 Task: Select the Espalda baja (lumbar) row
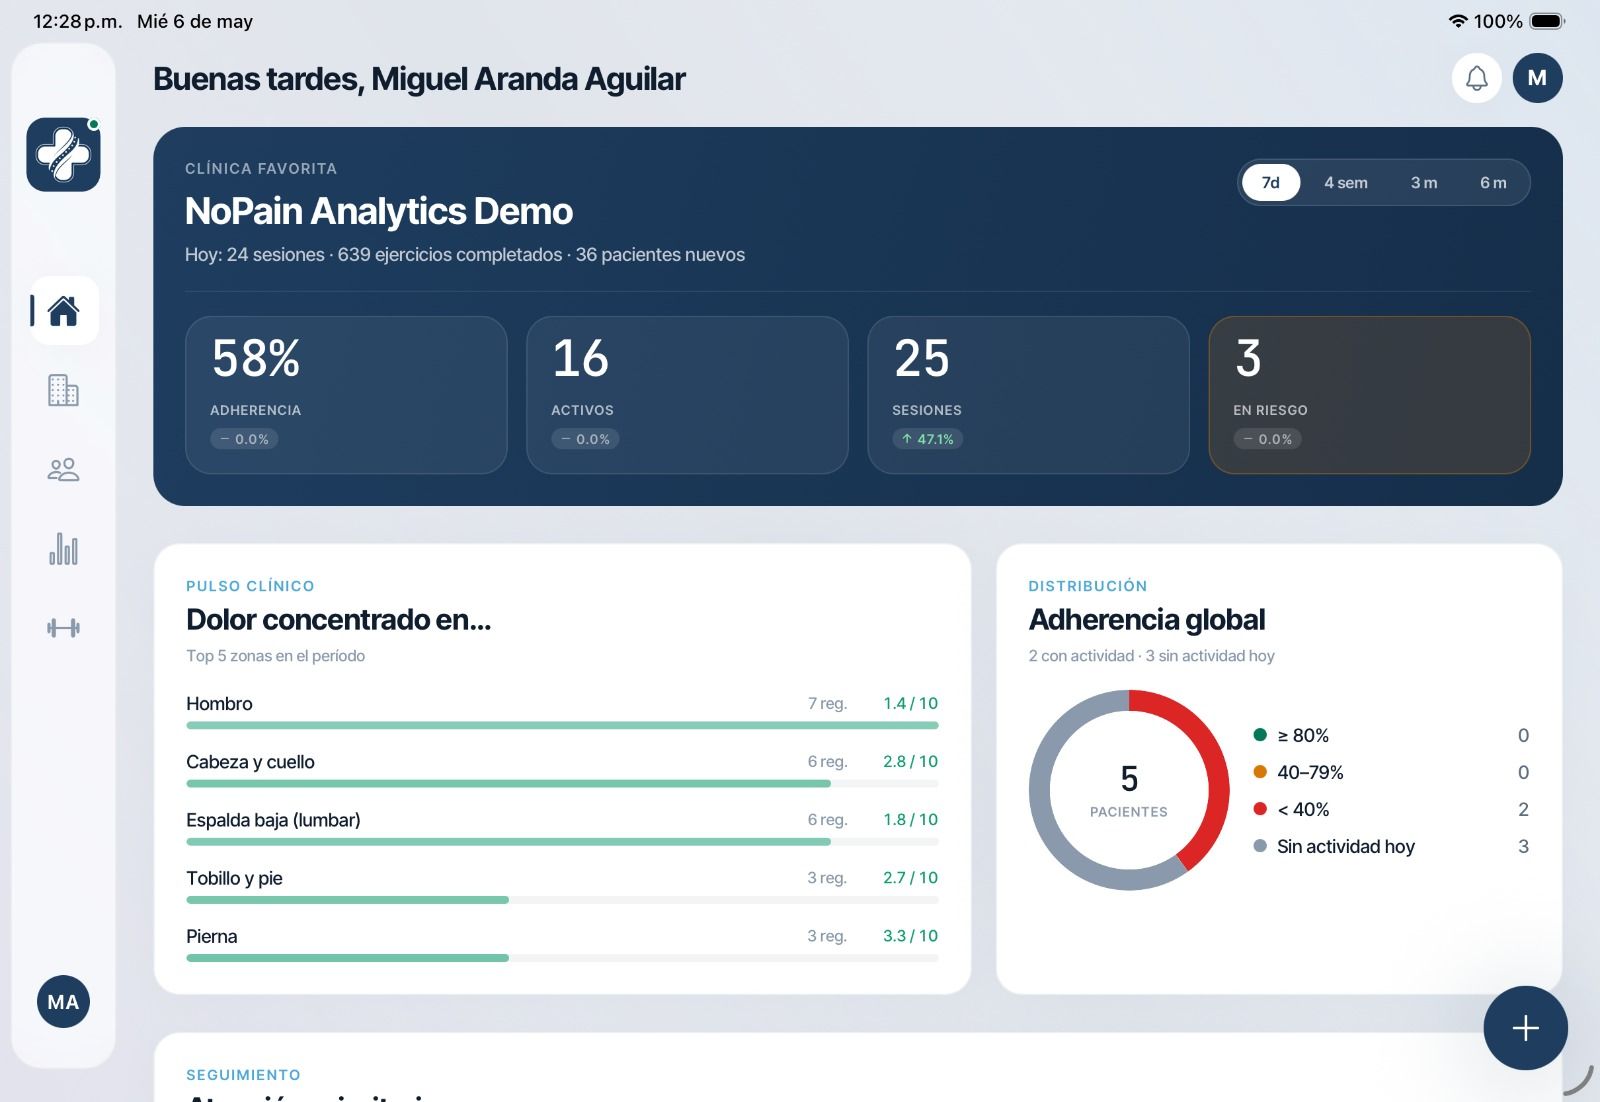point(562,828)
